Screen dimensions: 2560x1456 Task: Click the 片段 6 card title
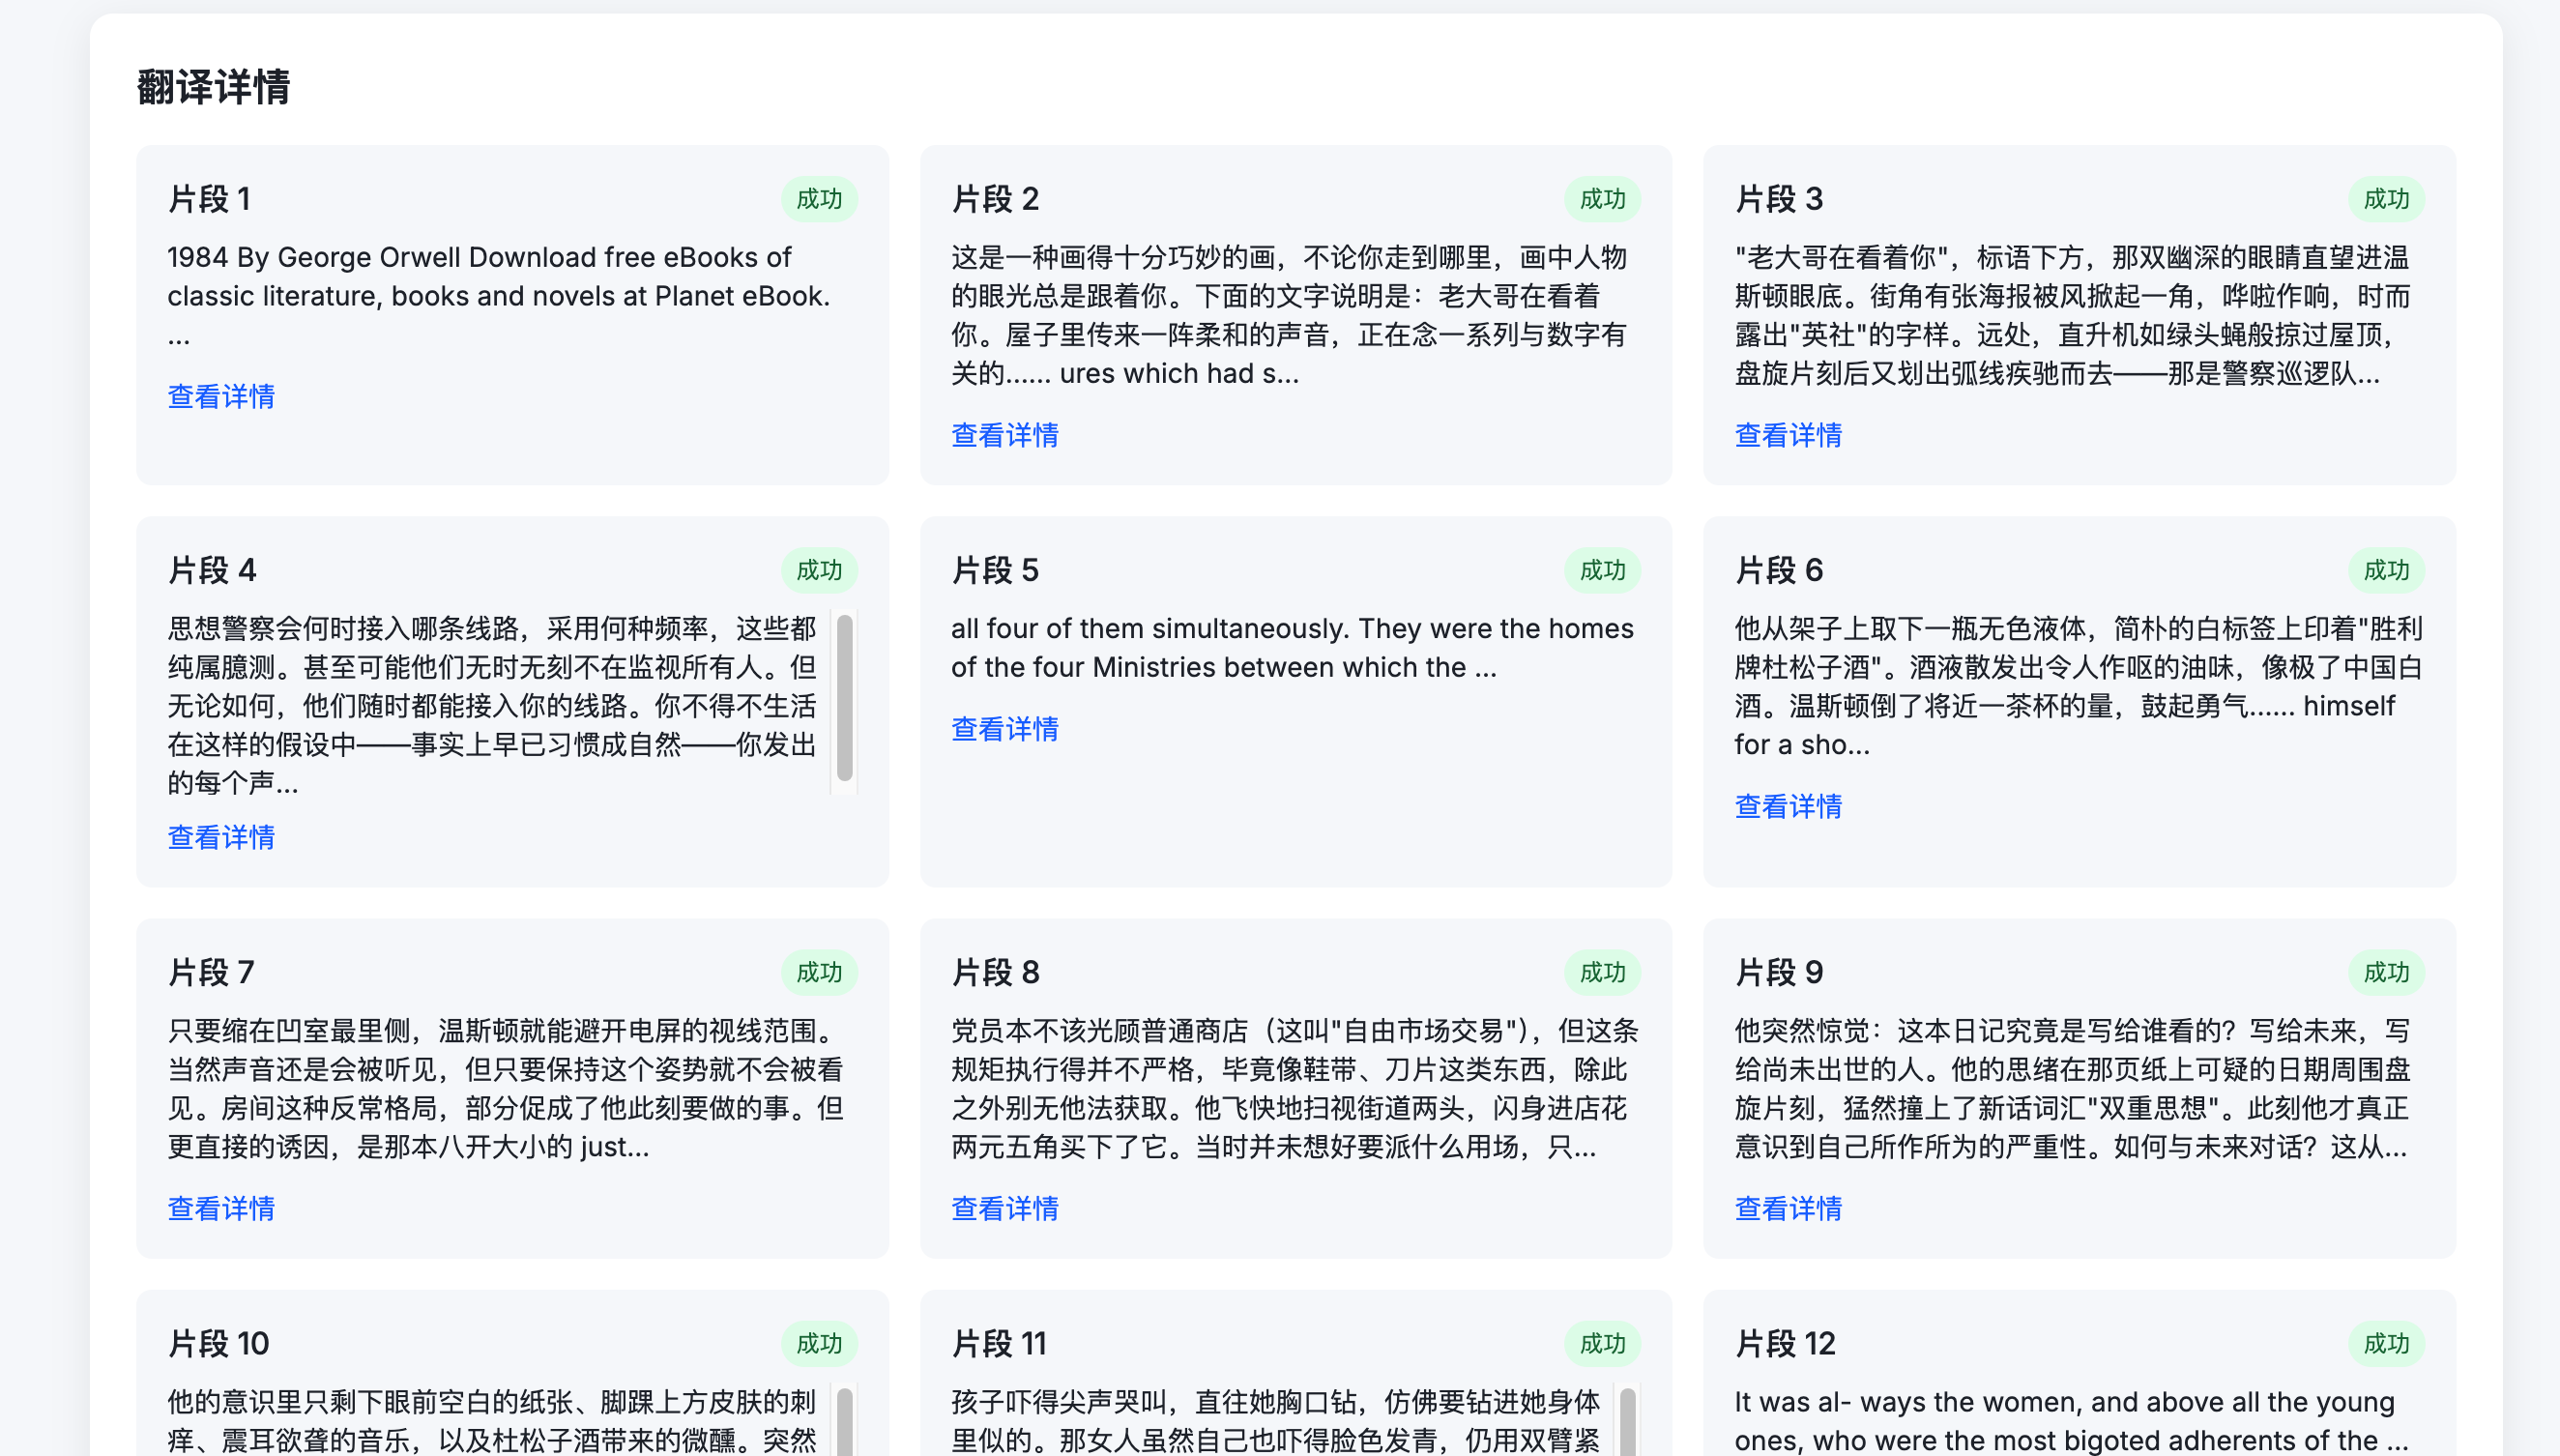point(1779,570)
